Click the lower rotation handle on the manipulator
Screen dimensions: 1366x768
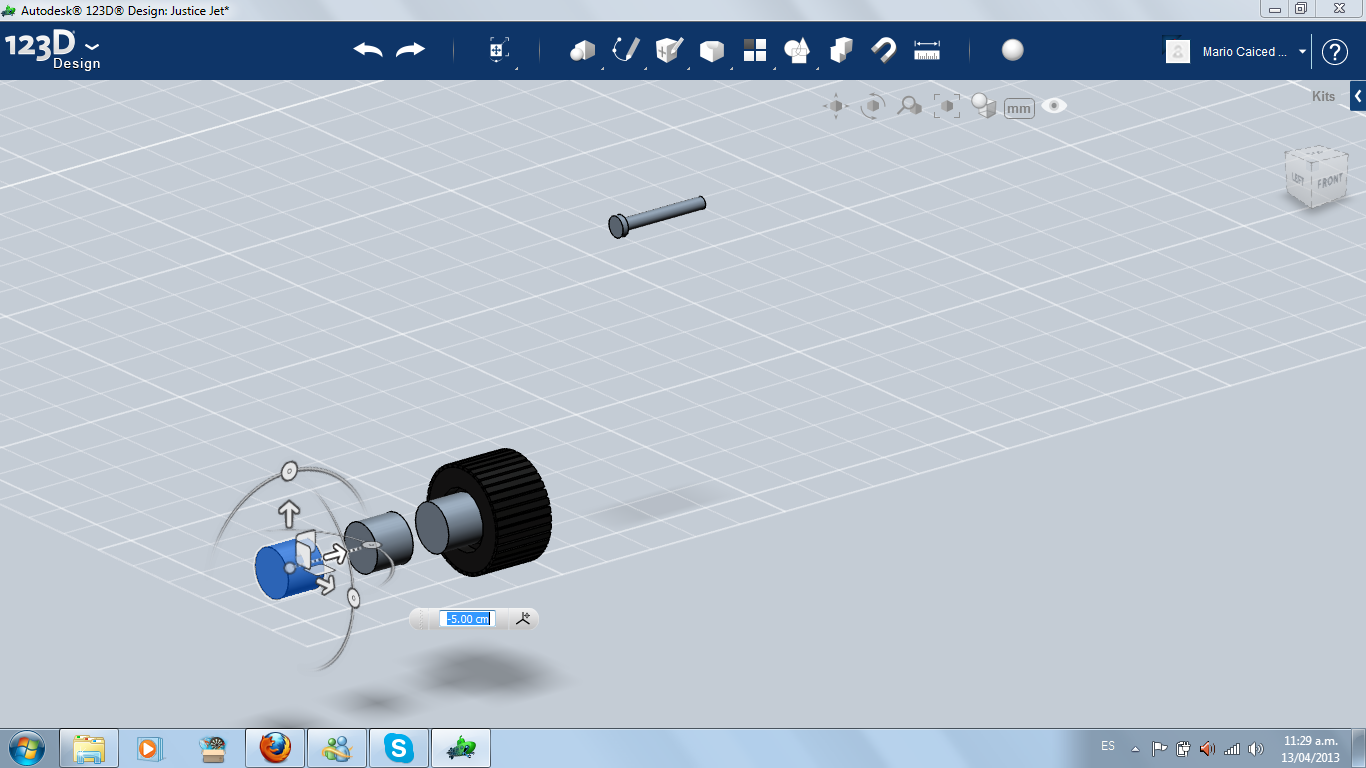(353, 597)
